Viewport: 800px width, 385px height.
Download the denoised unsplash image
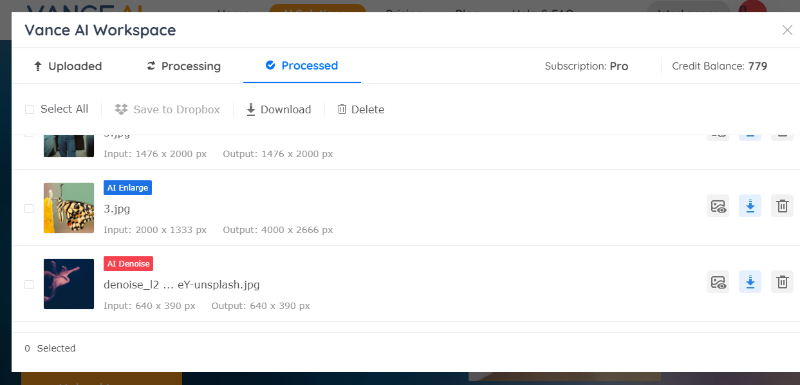pos(750,282)
